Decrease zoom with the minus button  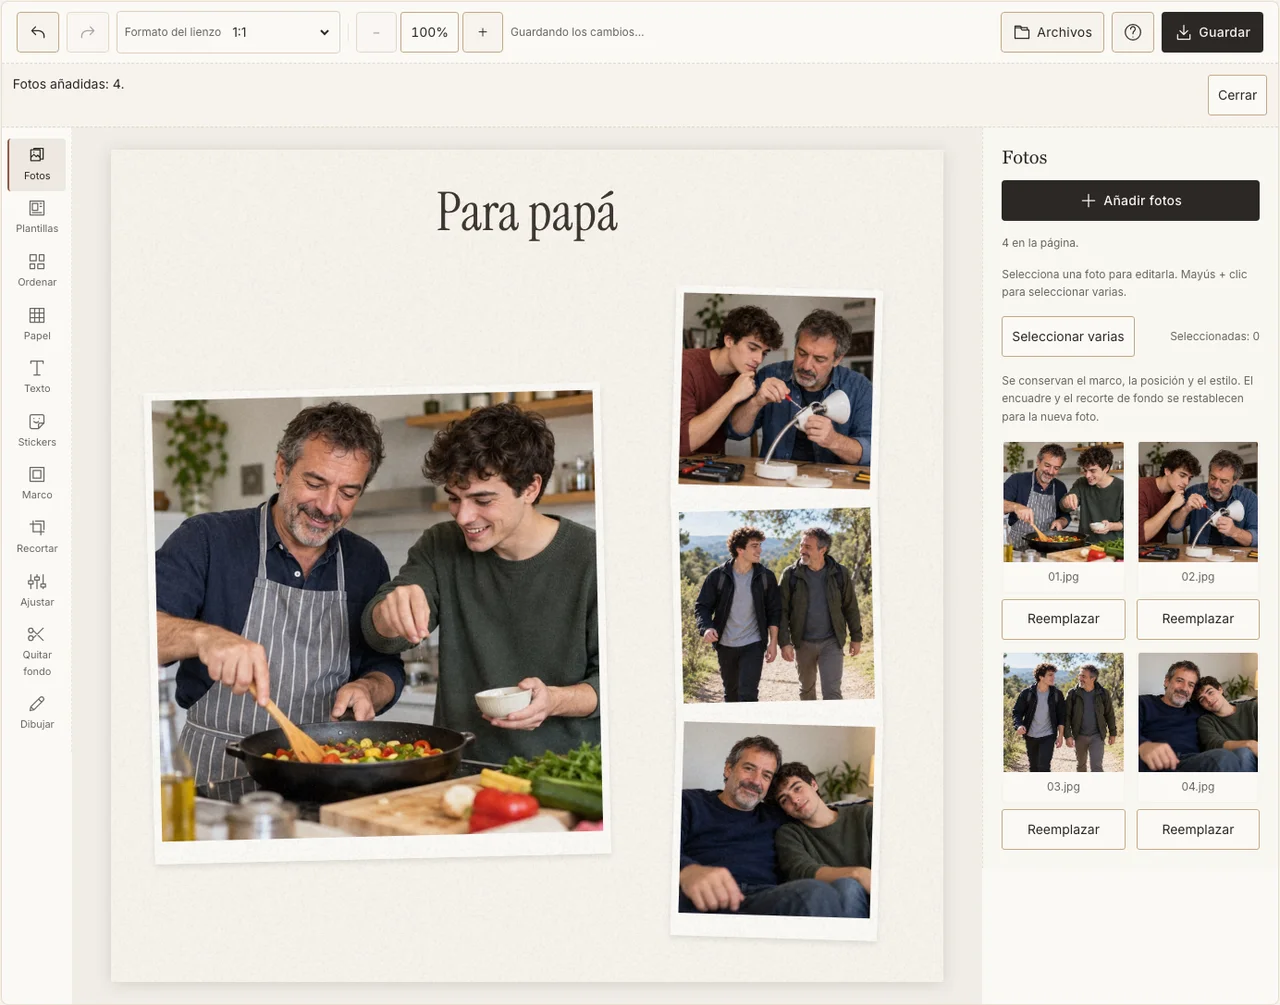pyautogui.click(x=376, y=32)
